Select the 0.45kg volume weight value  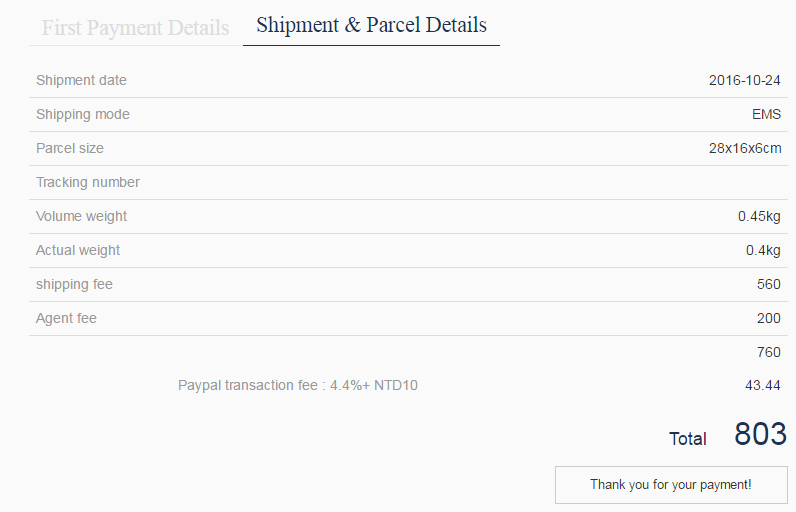click(759, 216)
